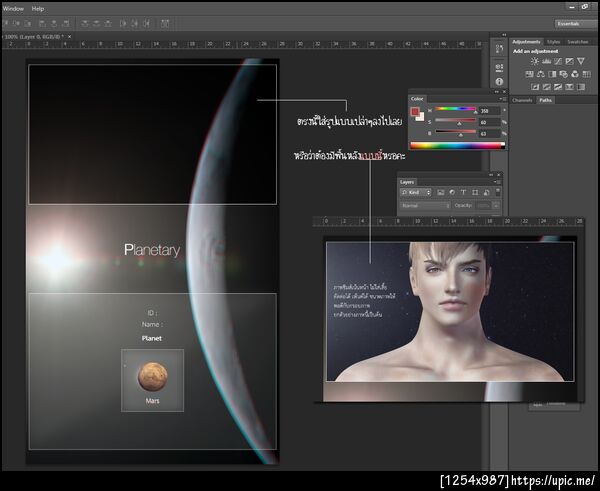Click the red foreground color swatch

click(415, 111)
